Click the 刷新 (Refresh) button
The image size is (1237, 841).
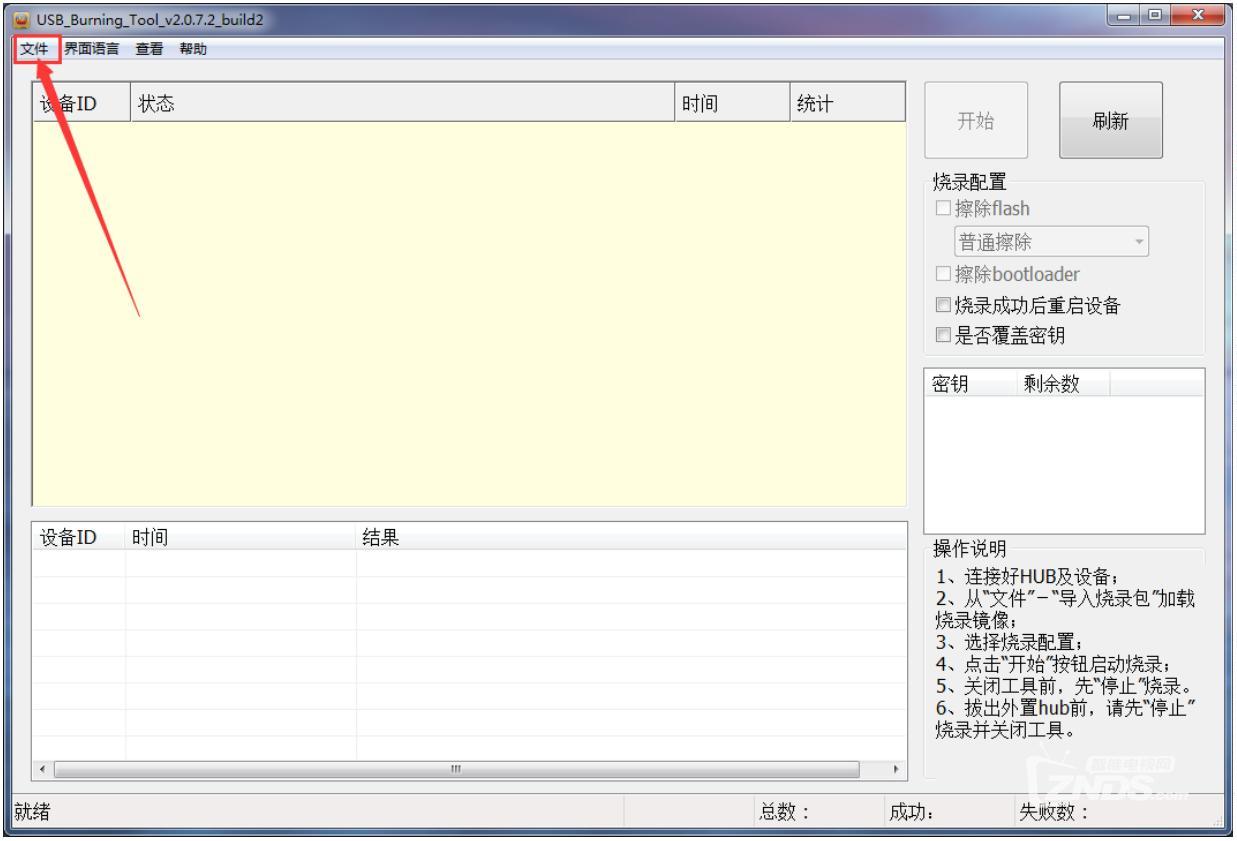tap(1110, 120)
